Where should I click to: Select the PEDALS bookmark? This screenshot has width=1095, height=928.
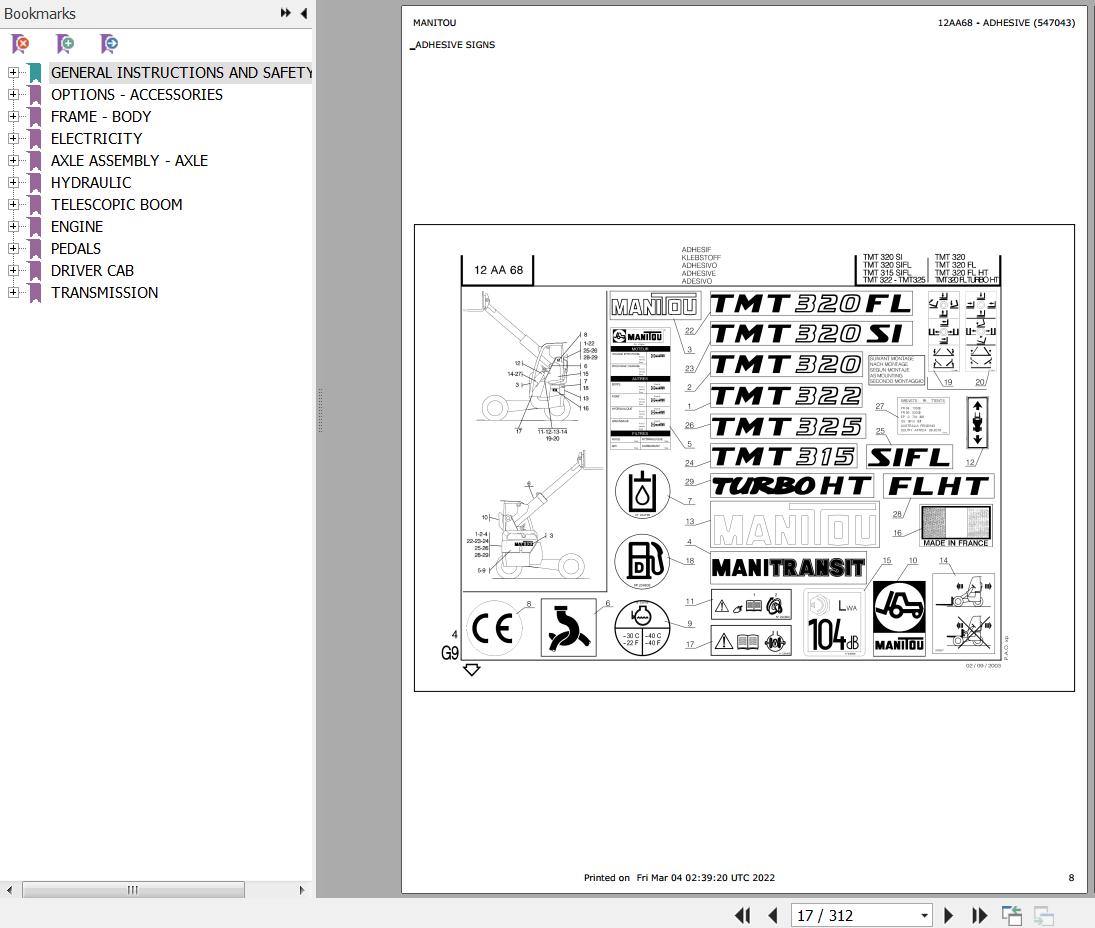coord(75,249)
